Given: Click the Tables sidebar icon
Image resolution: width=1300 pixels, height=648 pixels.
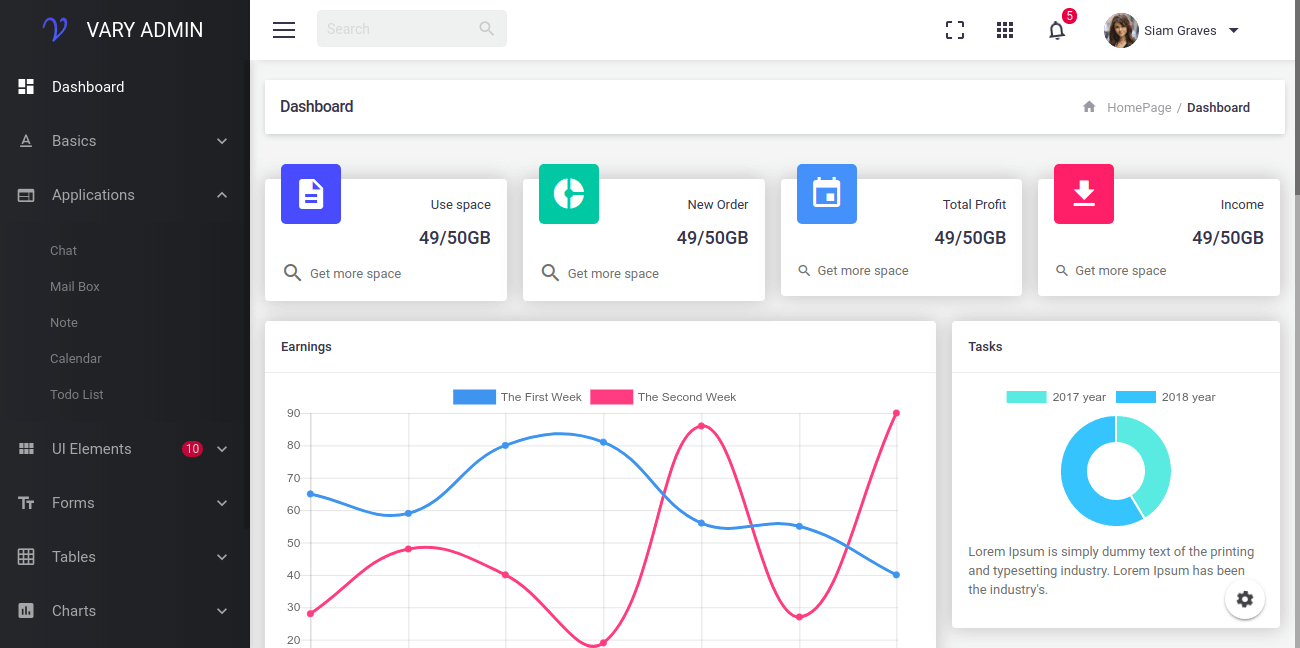Looking at the screenshot, I should point(27,557).
